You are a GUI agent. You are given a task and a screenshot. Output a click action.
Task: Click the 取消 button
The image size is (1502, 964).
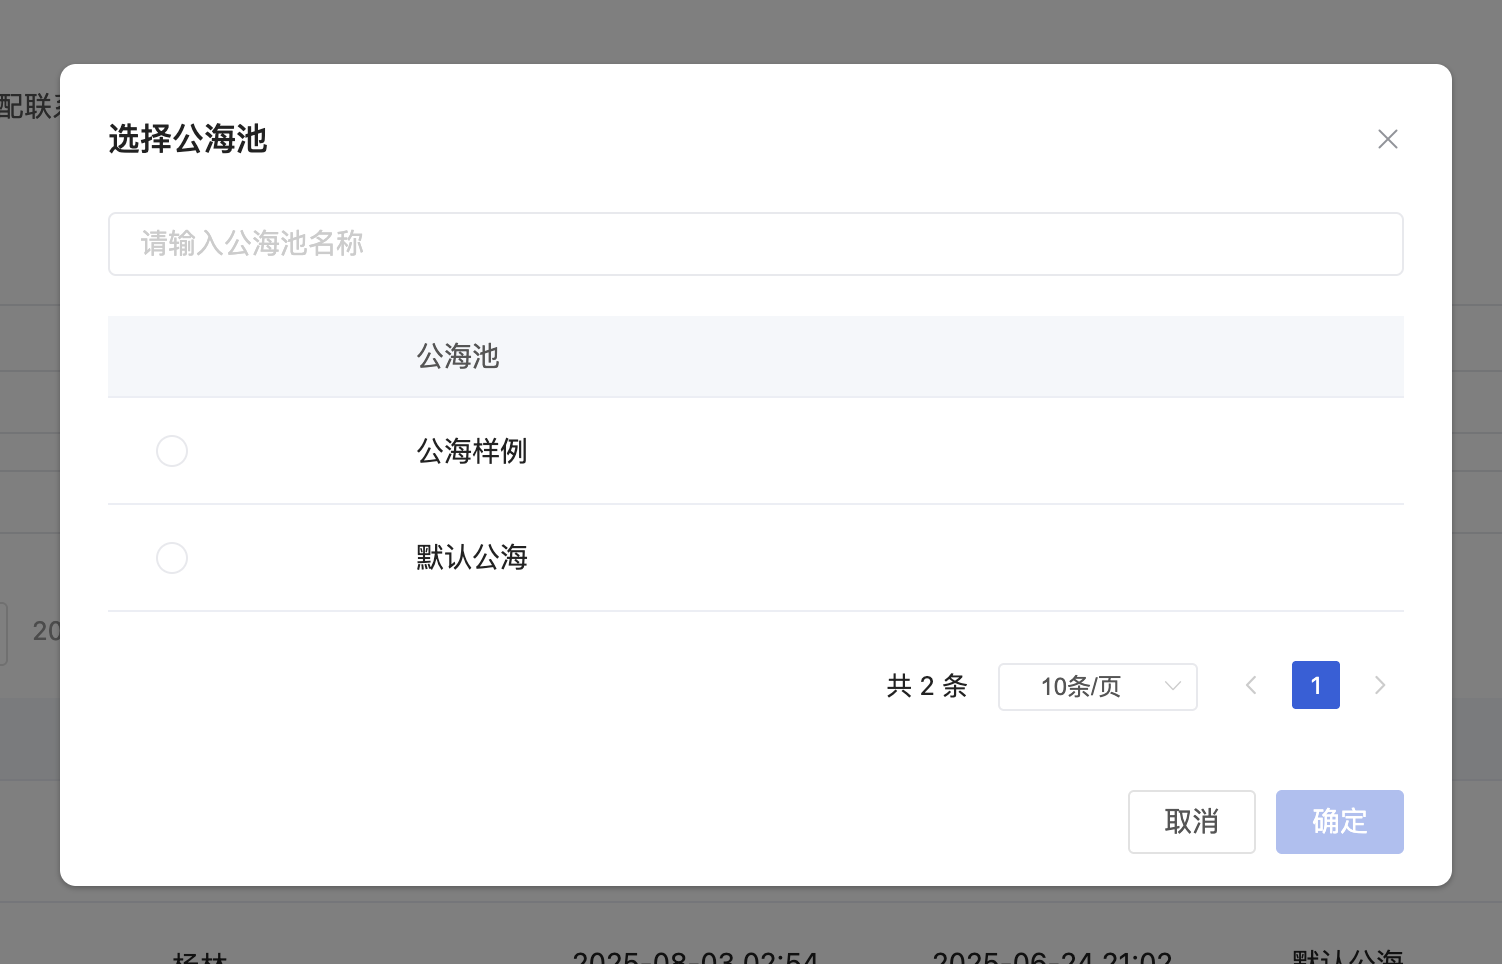click(x=1191, y=822)
